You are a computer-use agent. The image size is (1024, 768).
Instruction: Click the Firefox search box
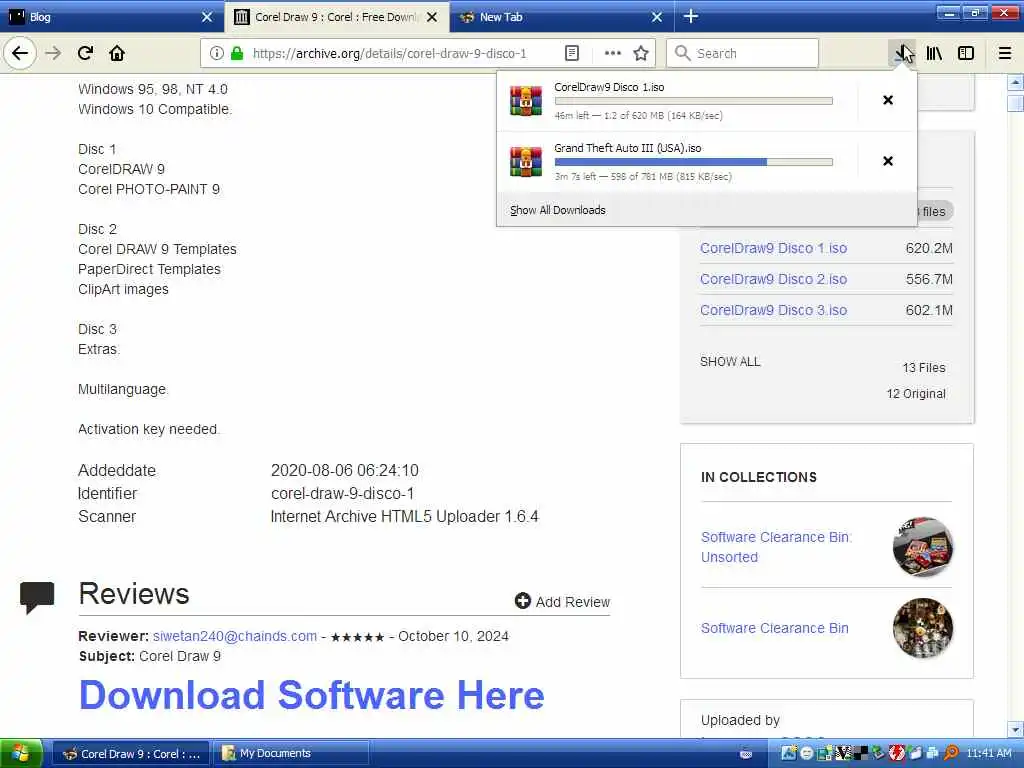coord(742,53)
